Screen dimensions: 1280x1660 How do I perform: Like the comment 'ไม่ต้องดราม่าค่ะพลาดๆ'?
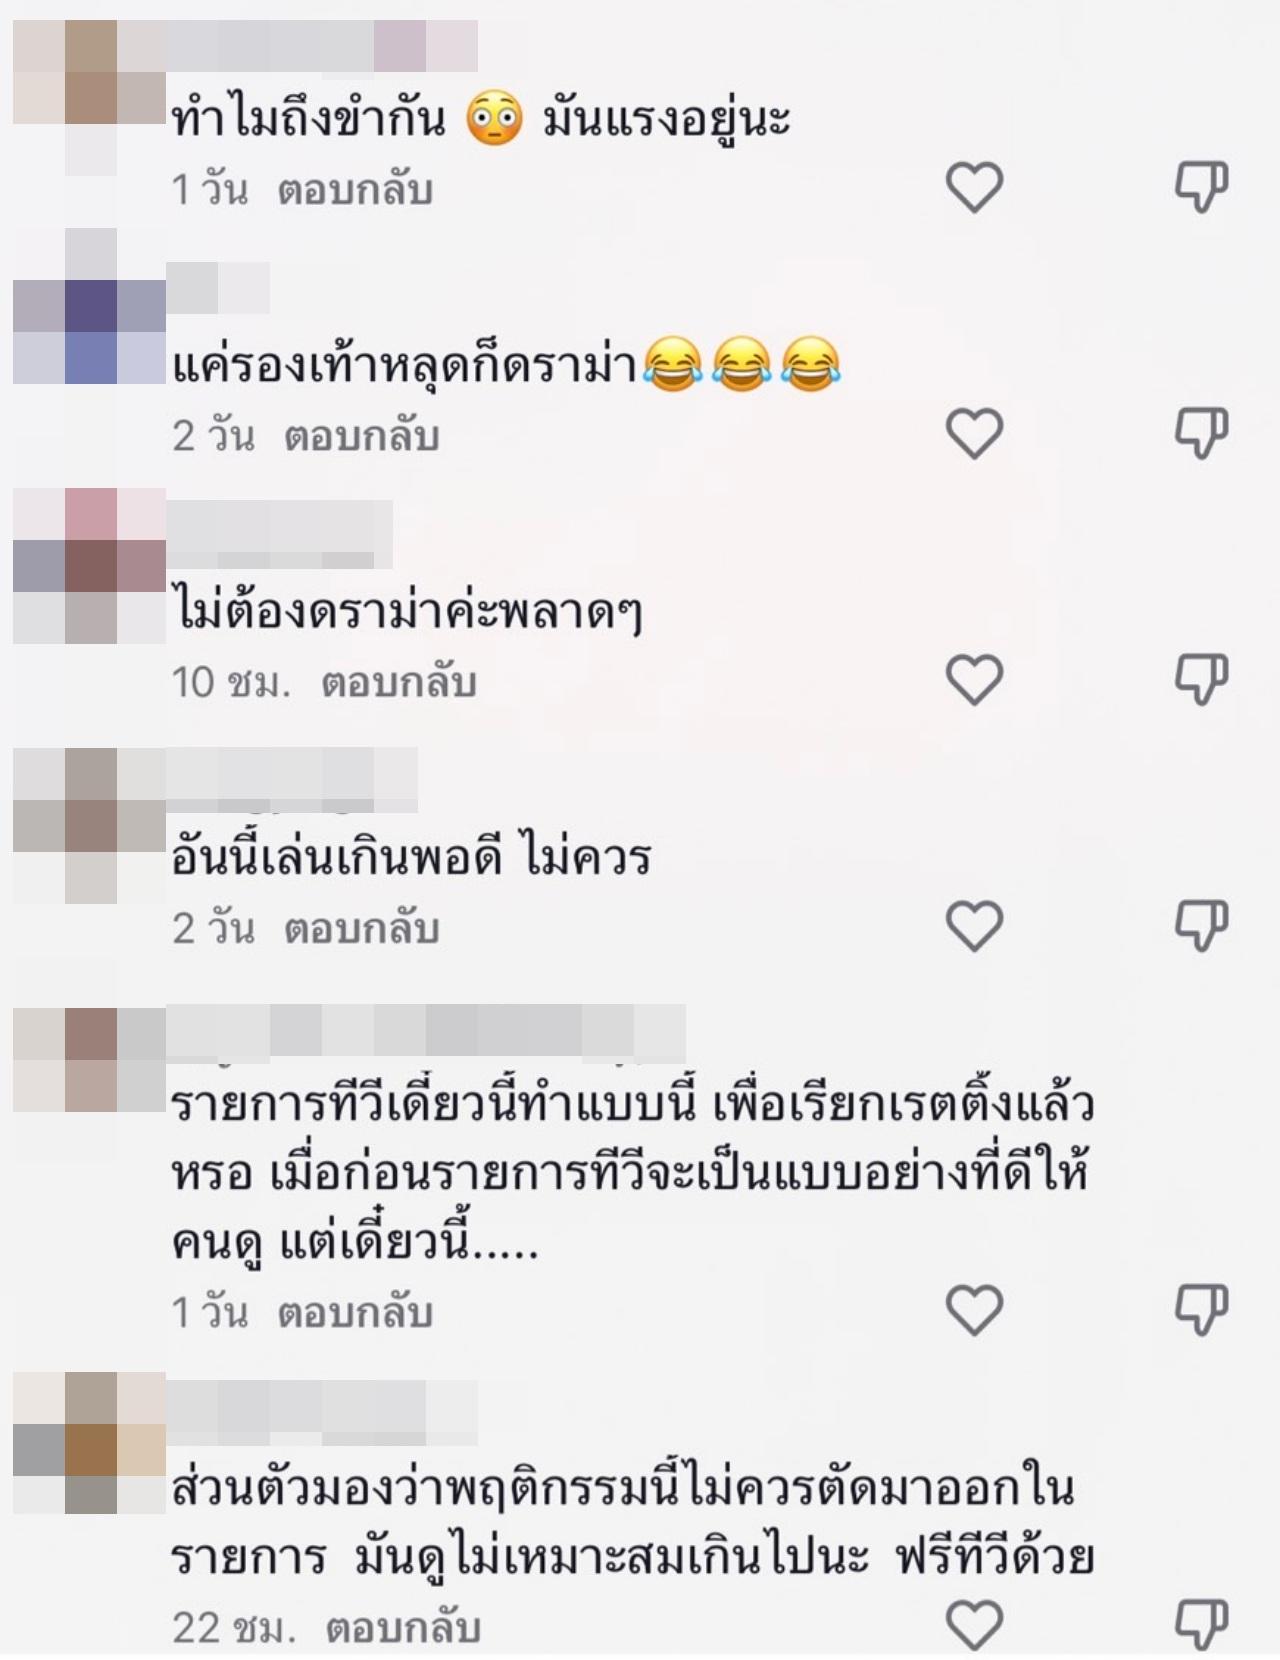974,680
